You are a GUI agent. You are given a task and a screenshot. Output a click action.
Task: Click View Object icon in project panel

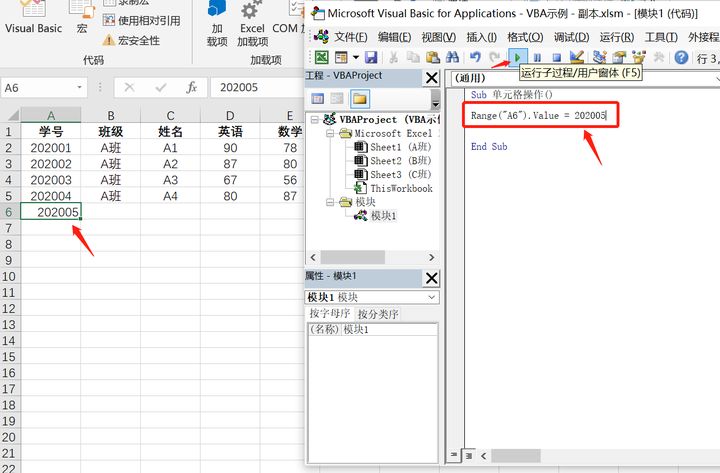pyautogui.click(x=337, y=98)
